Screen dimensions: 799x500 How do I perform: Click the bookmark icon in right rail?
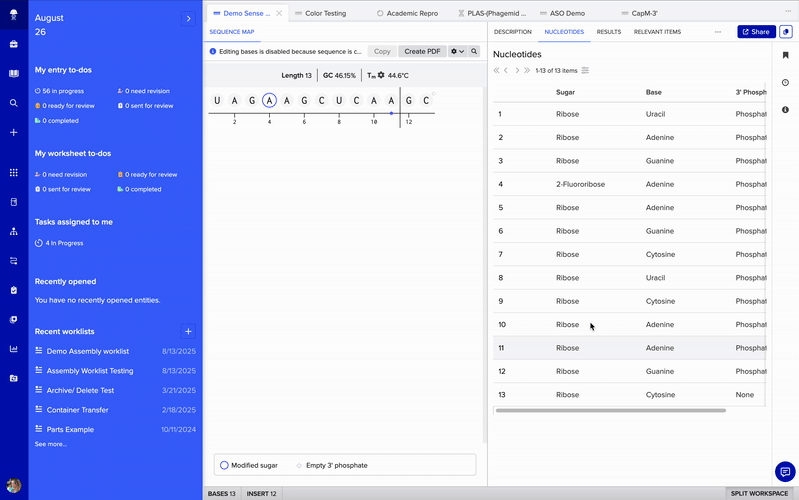click(785, 55)
